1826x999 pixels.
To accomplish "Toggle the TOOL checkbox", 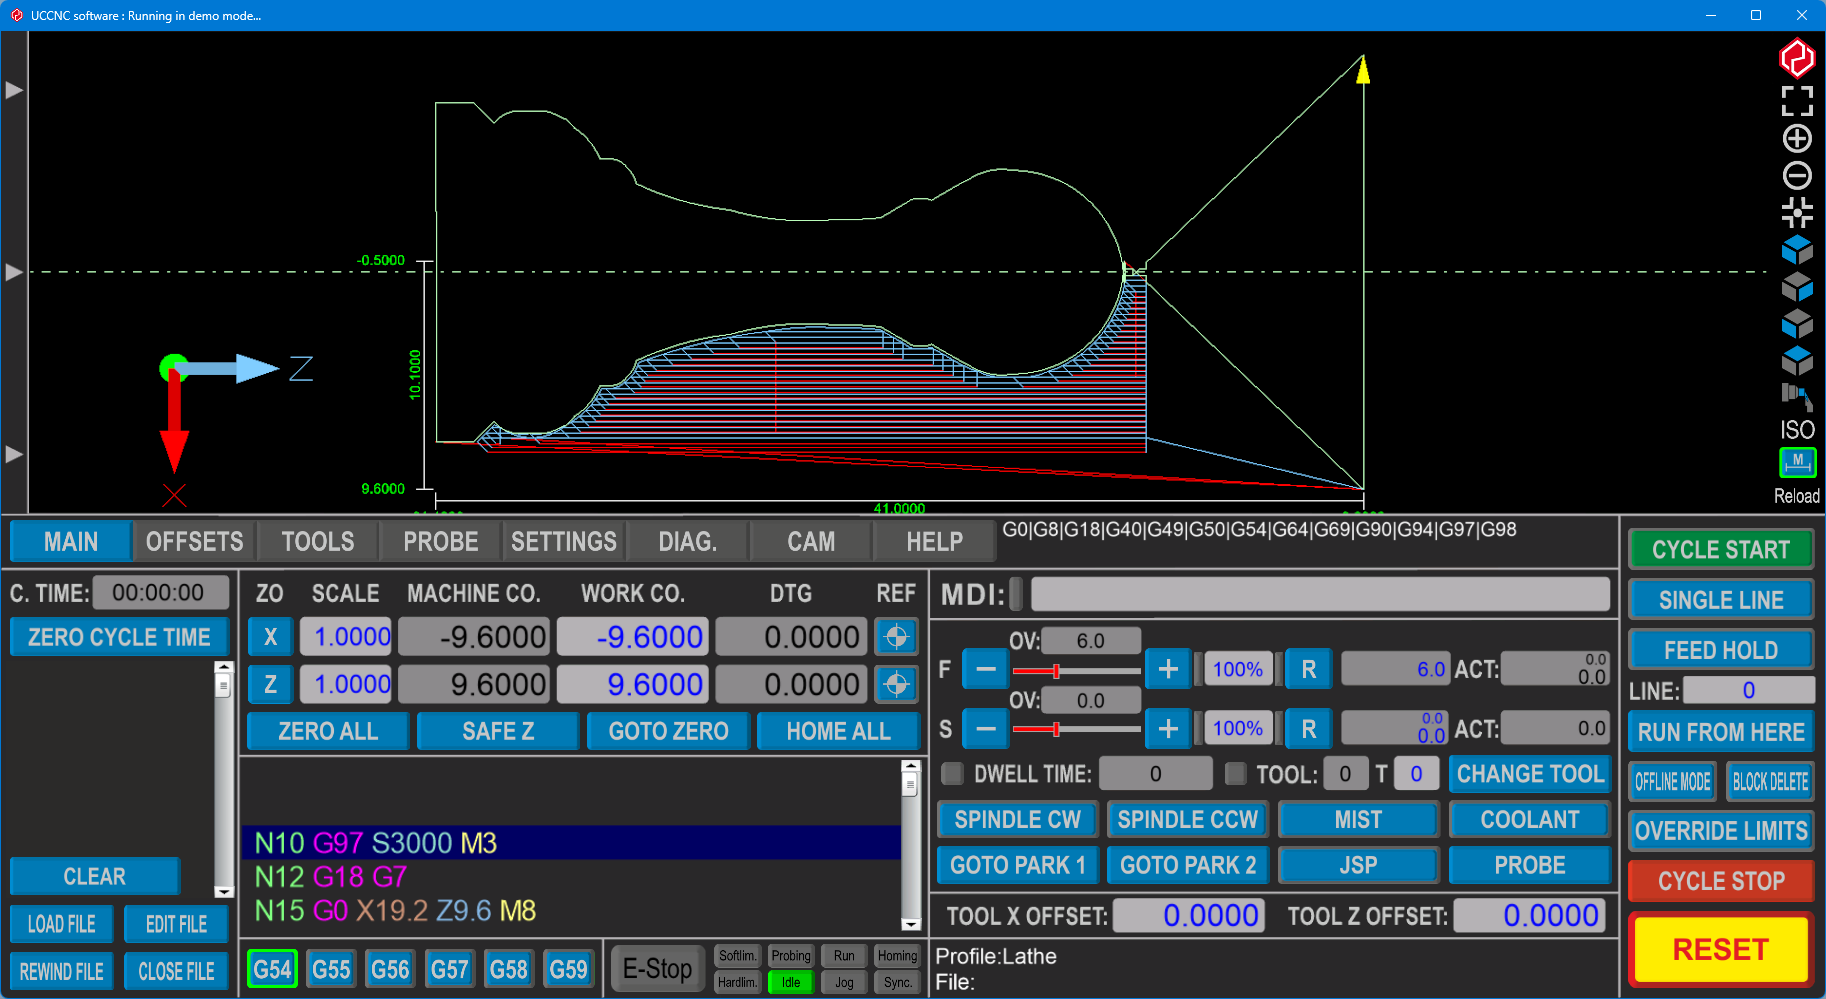I will pos(1236,773).
